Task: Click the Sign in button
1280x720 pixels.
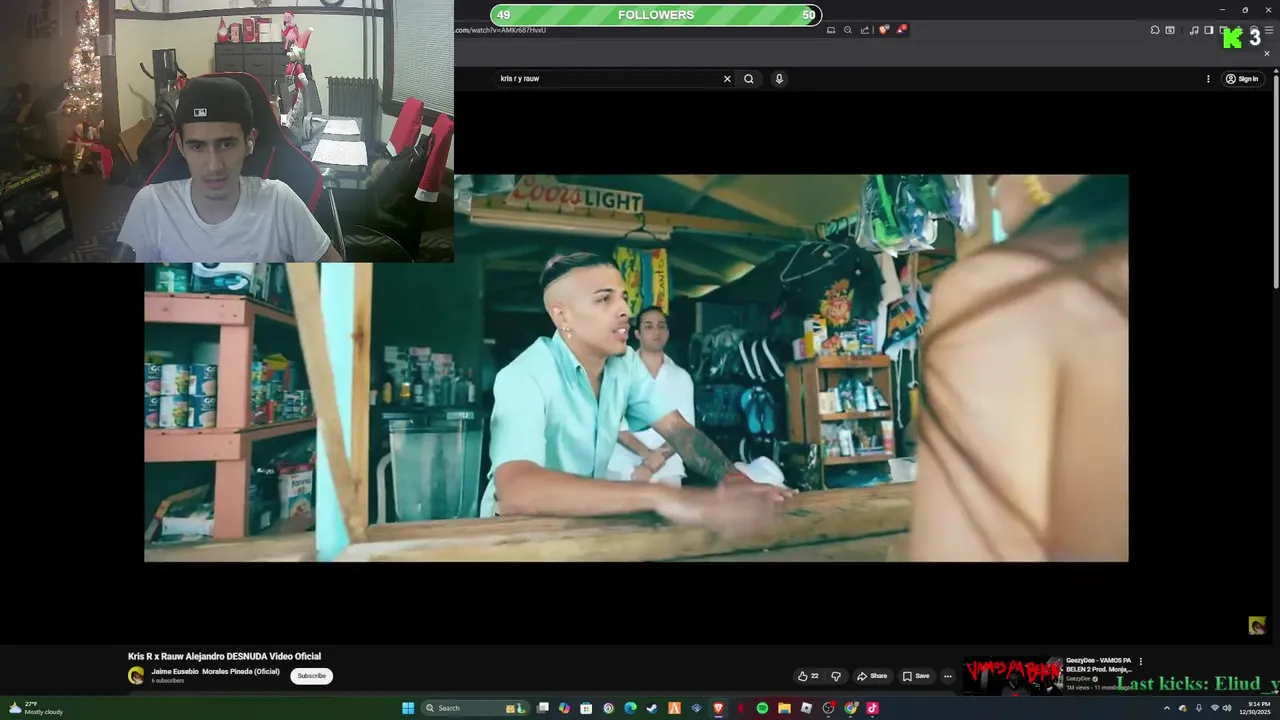Action: tap(1243, 79)
